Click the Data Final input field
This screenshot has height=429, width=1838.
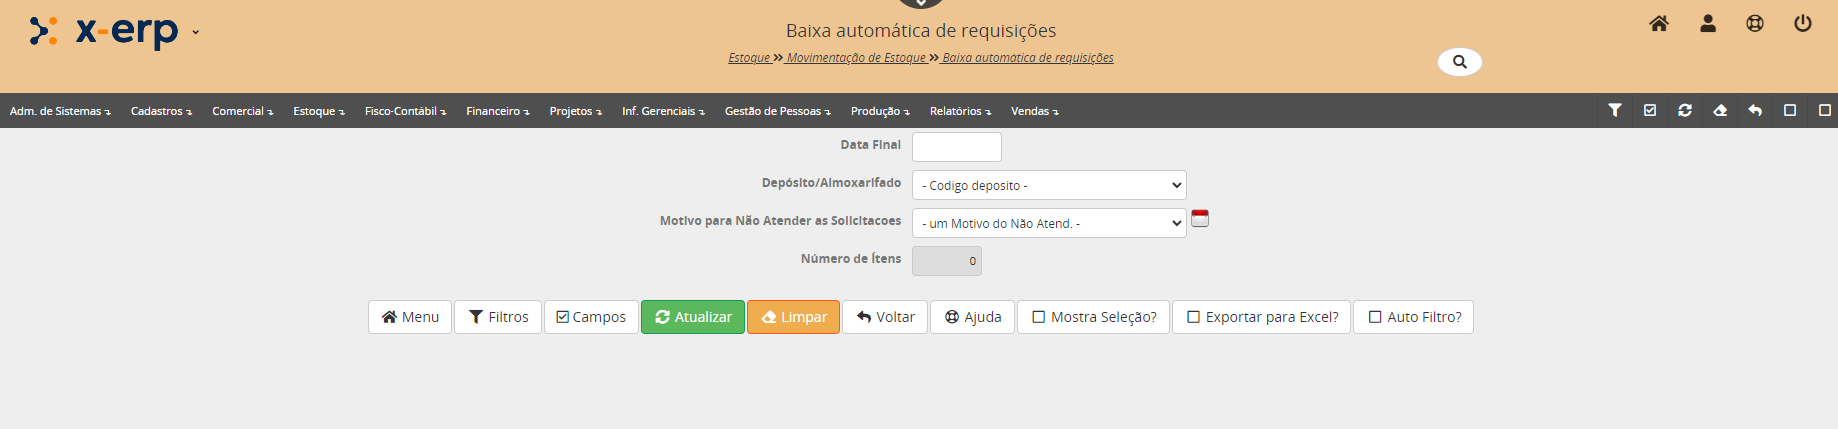point(956,147)
